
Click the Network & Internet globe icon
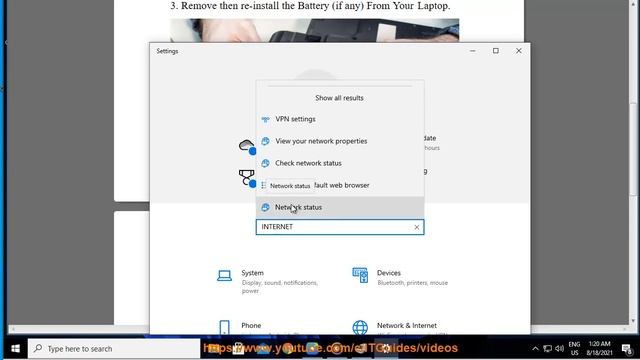pyautogui.click(x=360, y=327)
